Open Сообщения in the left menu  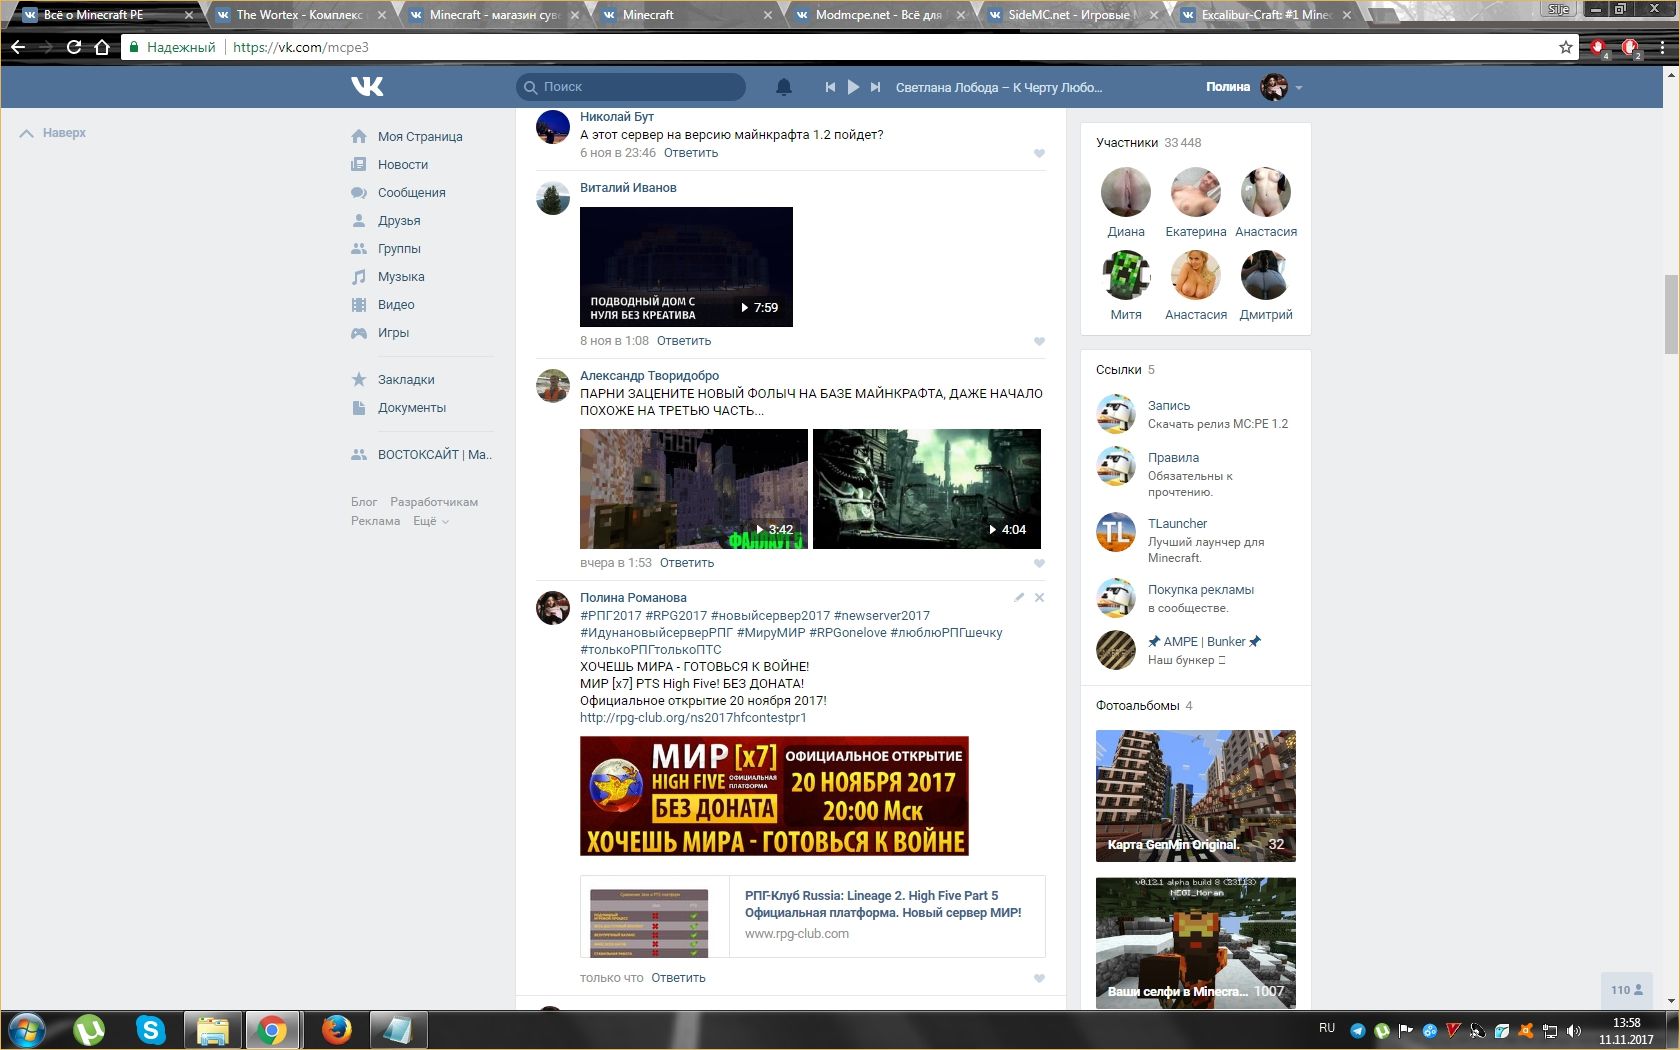(411, 193)
